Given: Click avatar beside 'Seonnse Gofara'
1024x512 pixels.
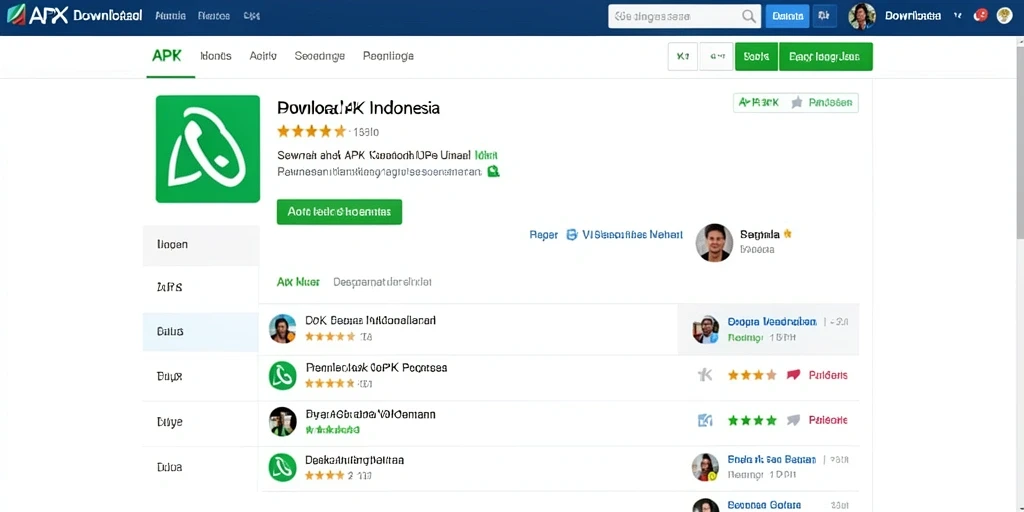Looking at the screenshot, I should point(705,505).
